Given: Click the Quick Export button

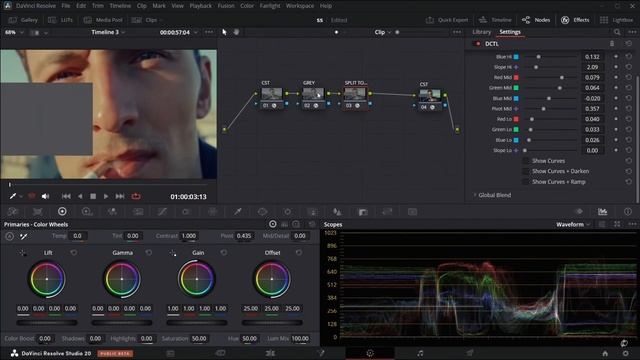Looking at the screenshot, I should pyautogui.click(x=447, y=20).
